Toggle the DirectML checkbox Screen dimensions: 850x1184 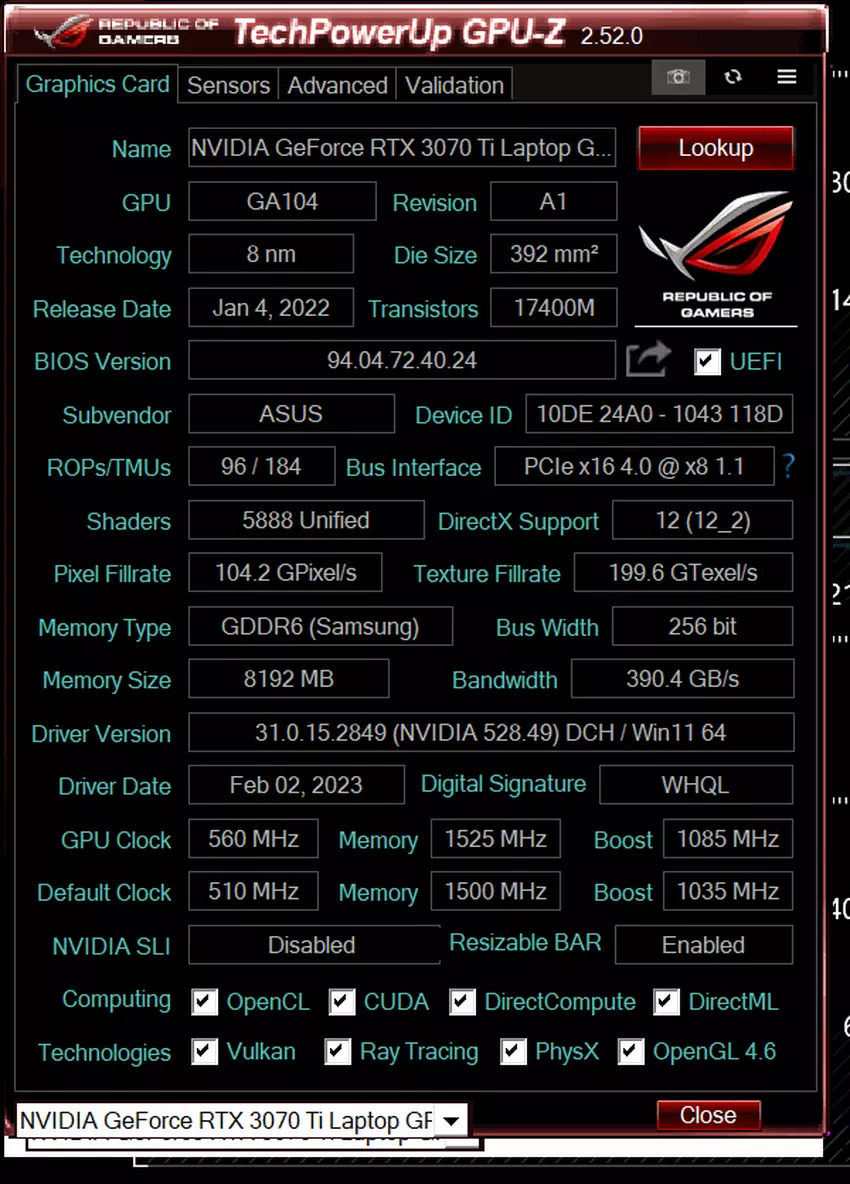click(667, 1002)
